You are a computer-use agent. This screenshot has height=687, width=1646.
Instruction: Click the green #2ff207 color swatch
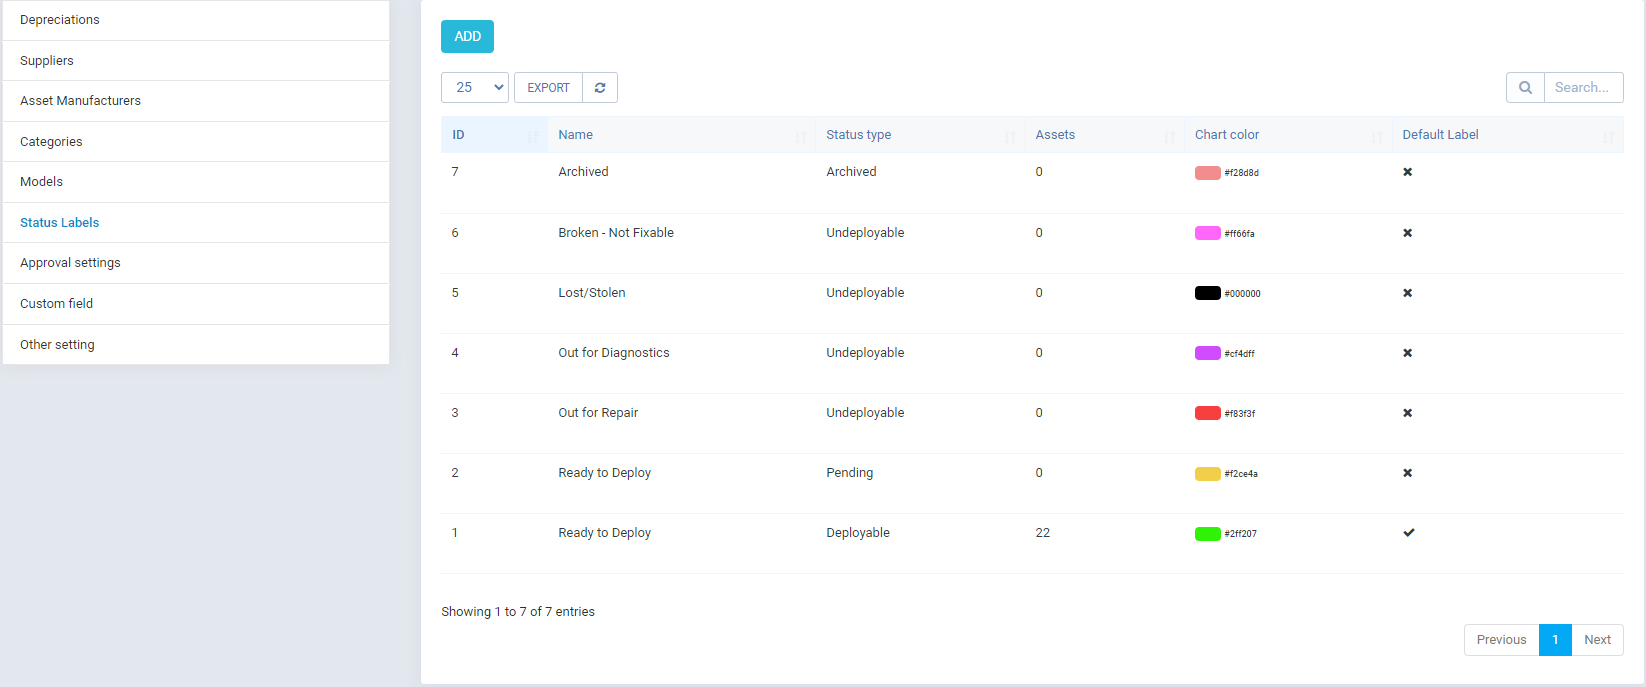point(1207,534)
